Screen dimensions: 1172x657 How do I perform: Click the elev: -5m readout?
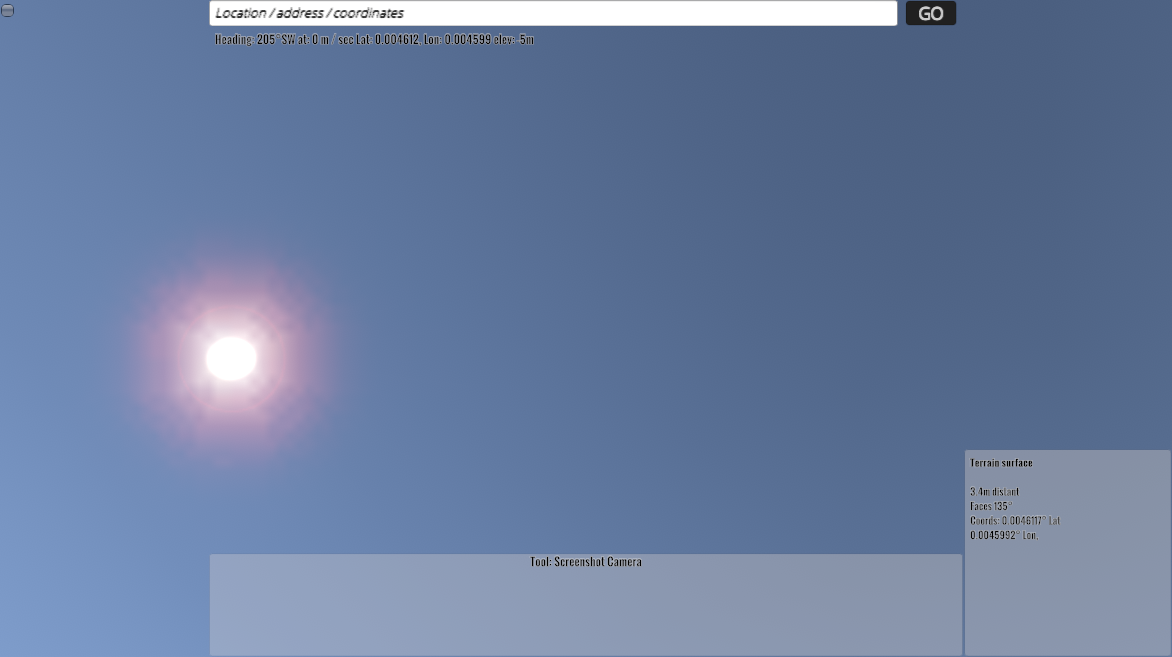tap(514, 40)
